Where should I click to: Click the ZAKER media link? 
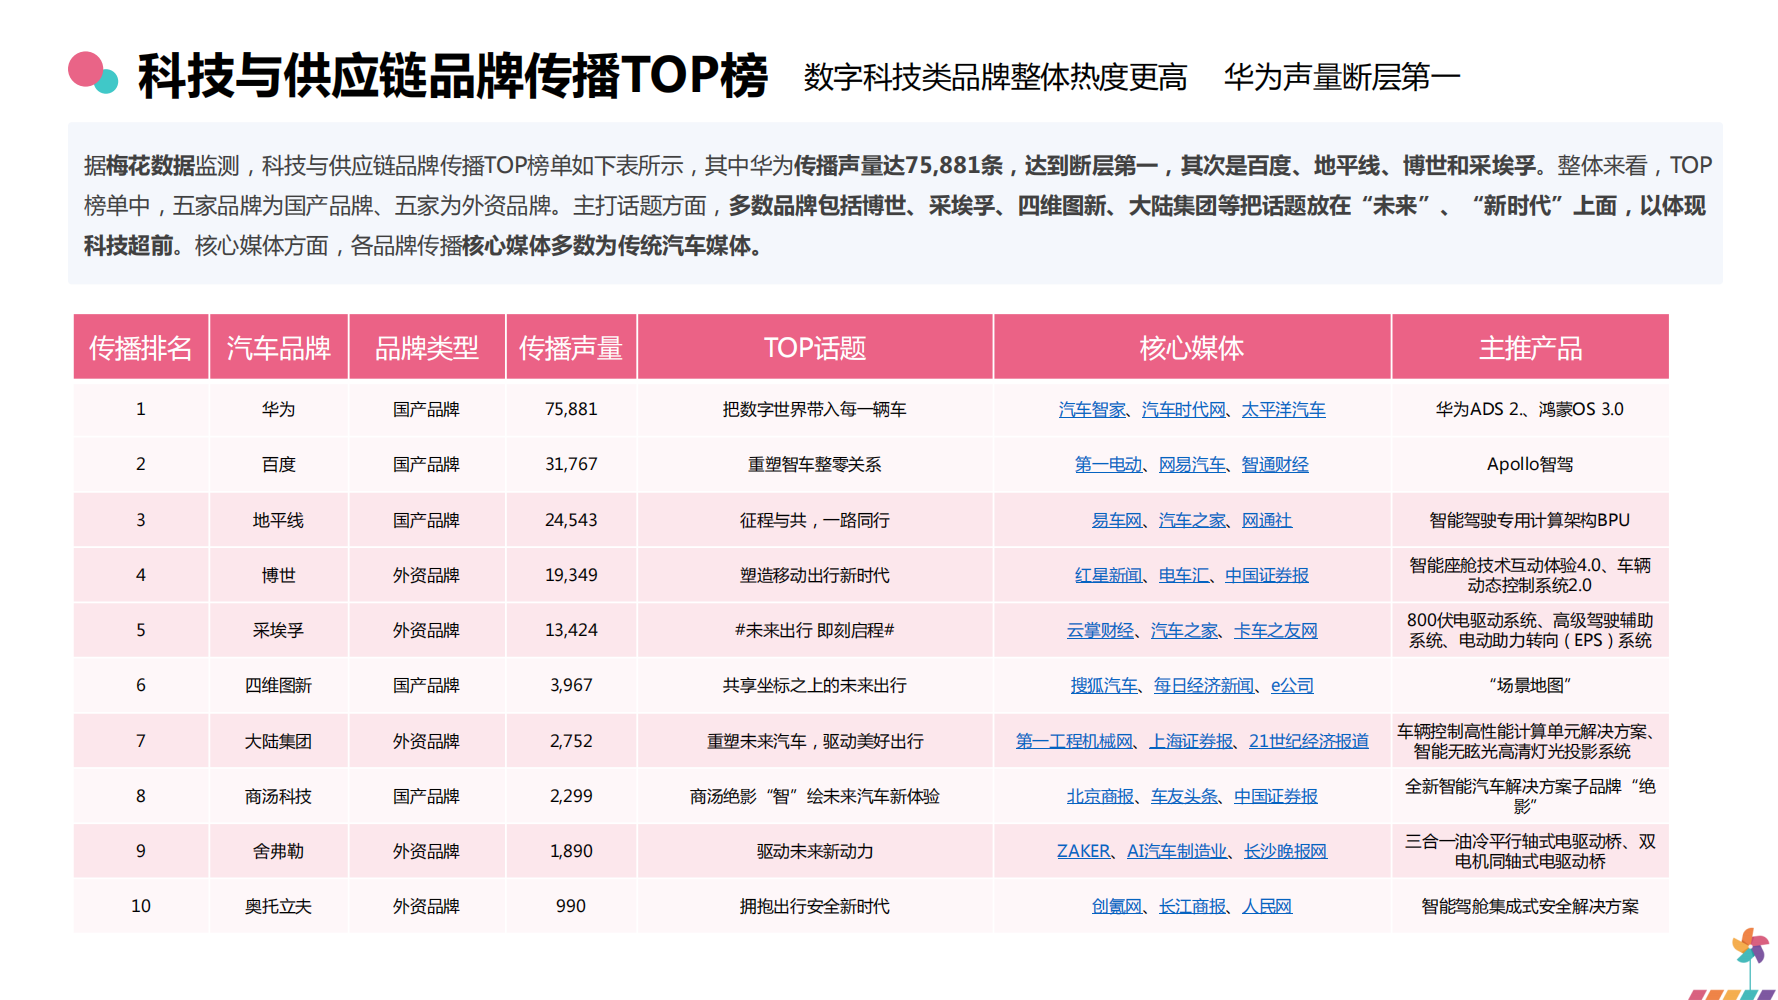point(1083,852)
